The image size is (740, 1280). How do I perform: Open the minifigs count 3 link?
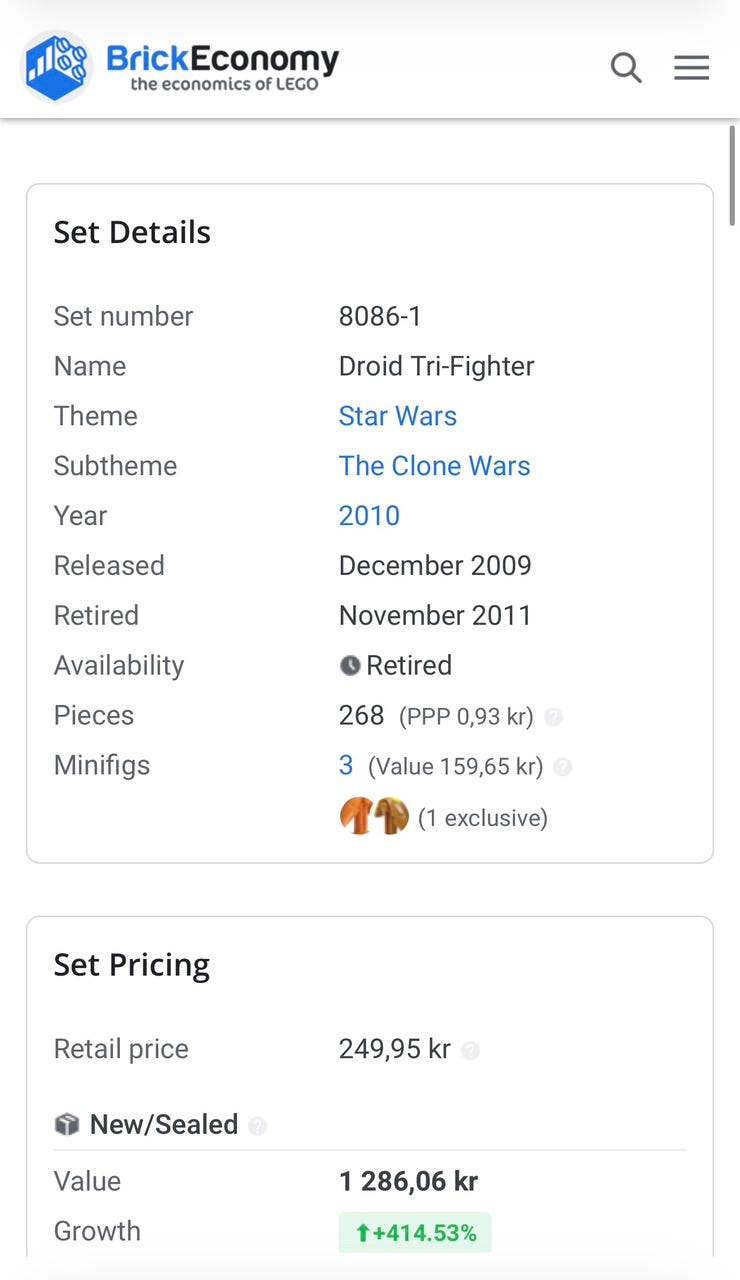346,766
